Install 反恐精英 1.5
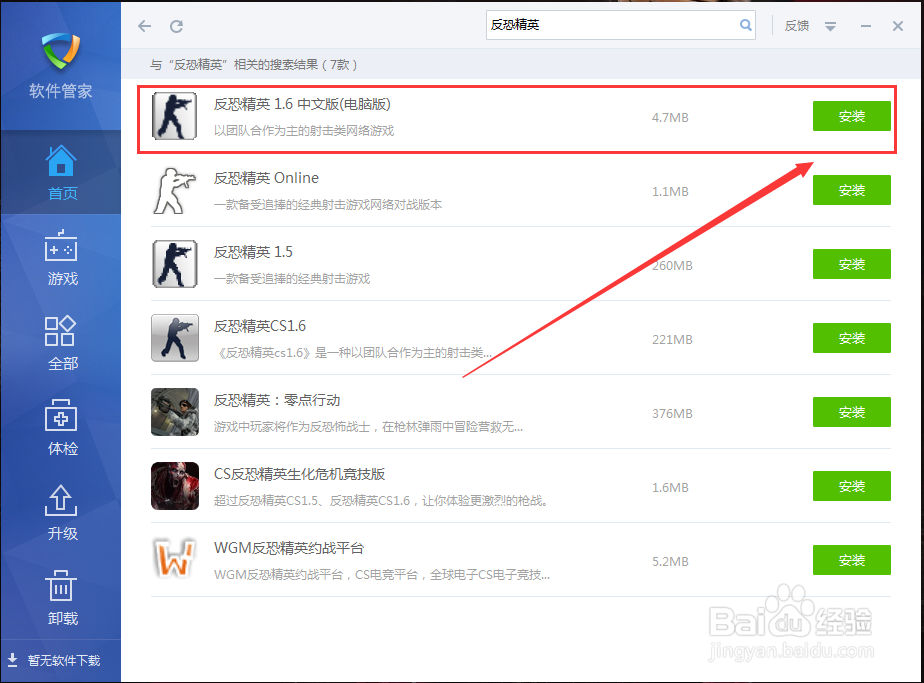The height and width of the screenshot is (683, 924). [852, 264]
